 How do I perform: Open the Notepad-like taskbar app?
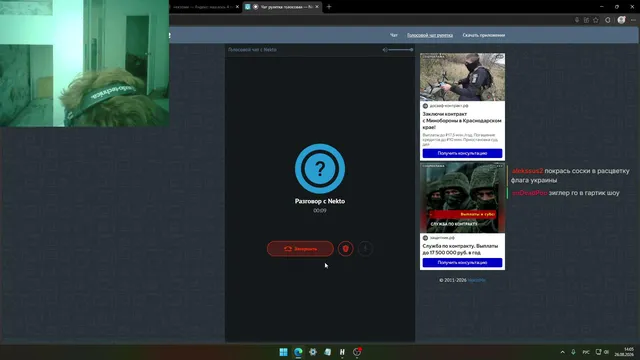tap(328, 352)
